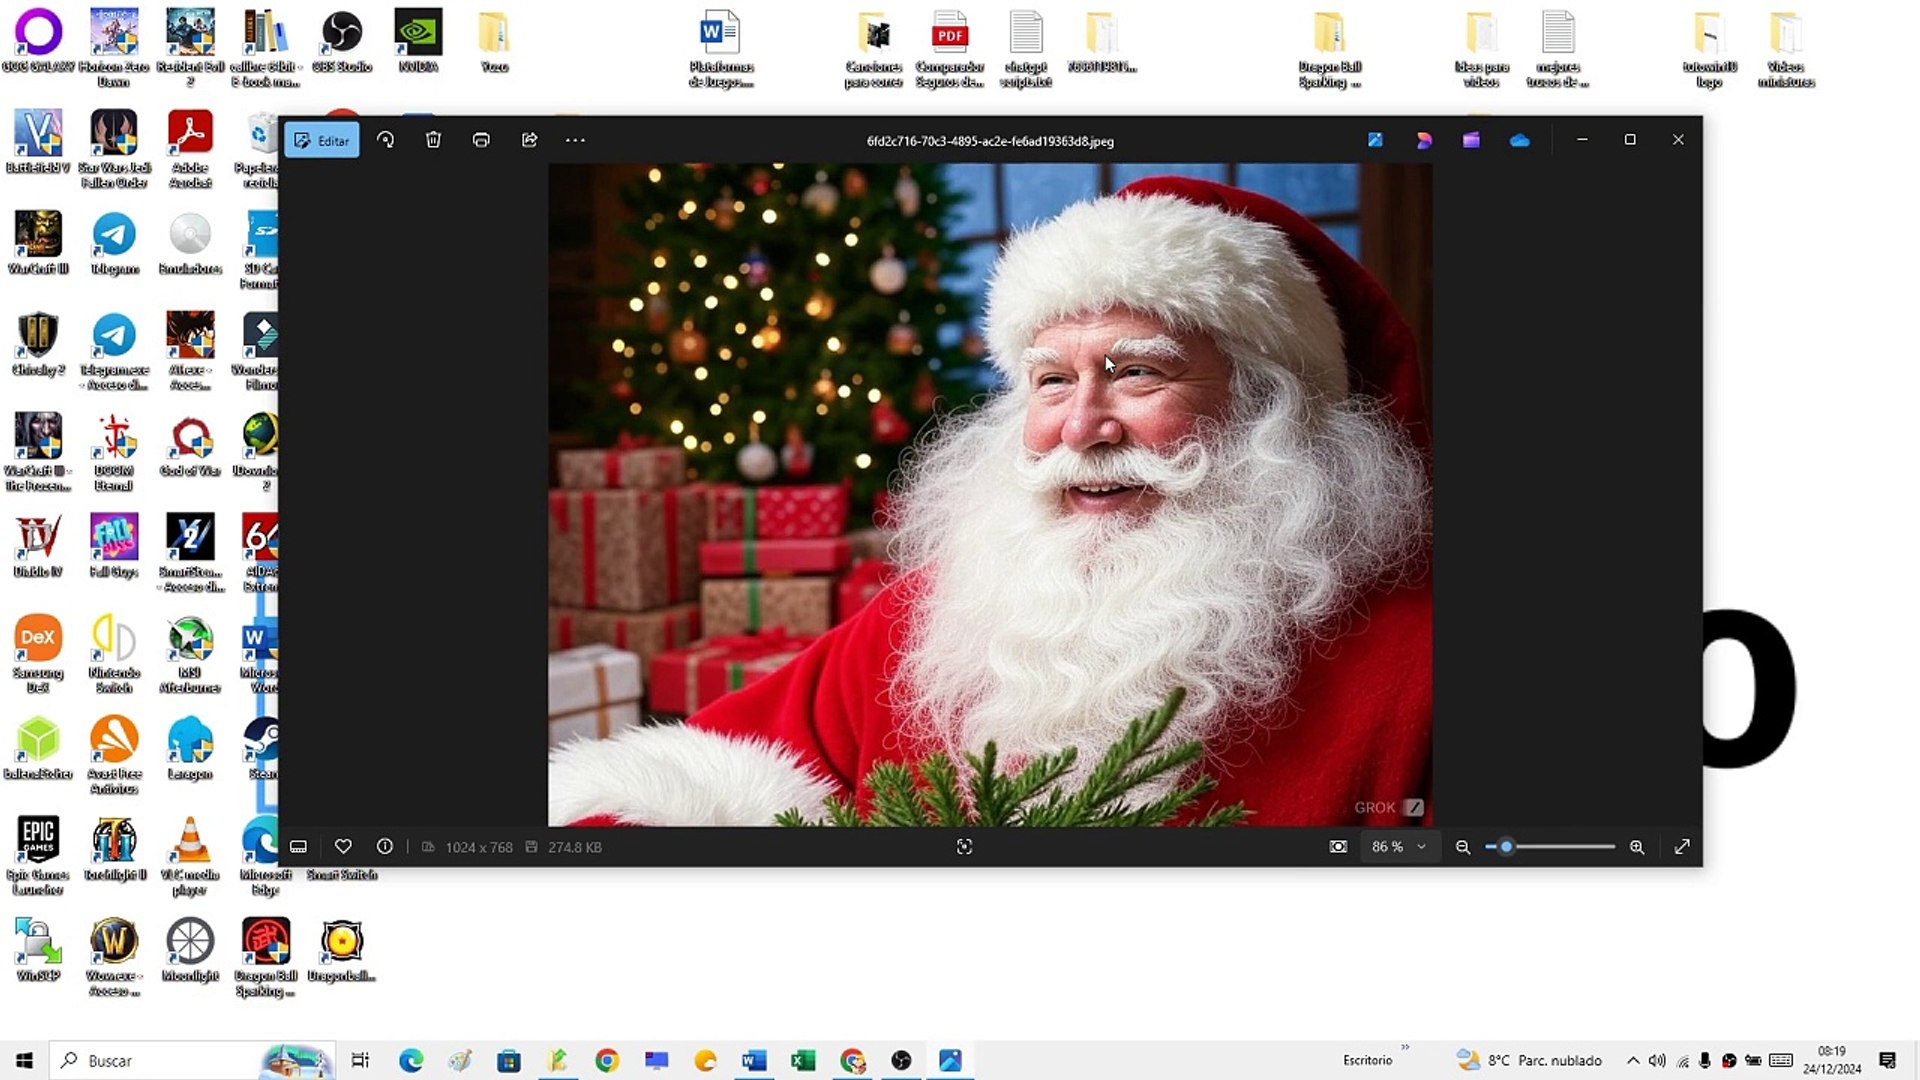Click the zoom out magnifier
This screenshot has height=1080, width=1920.
coord(1463,847)
